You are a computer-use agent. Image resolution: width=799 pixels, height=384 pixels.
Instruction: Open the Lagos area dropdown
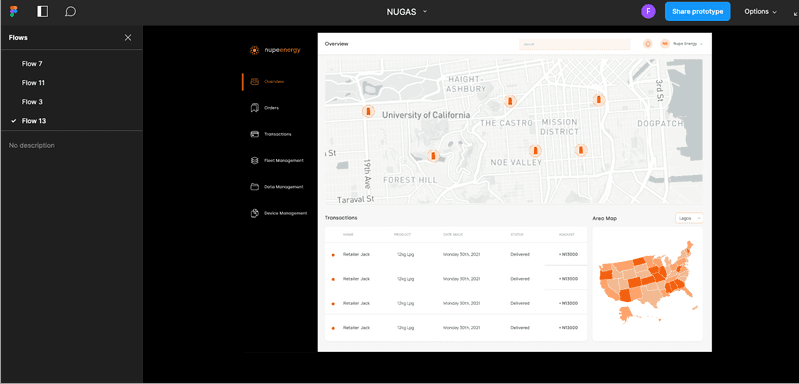[689, 218]
